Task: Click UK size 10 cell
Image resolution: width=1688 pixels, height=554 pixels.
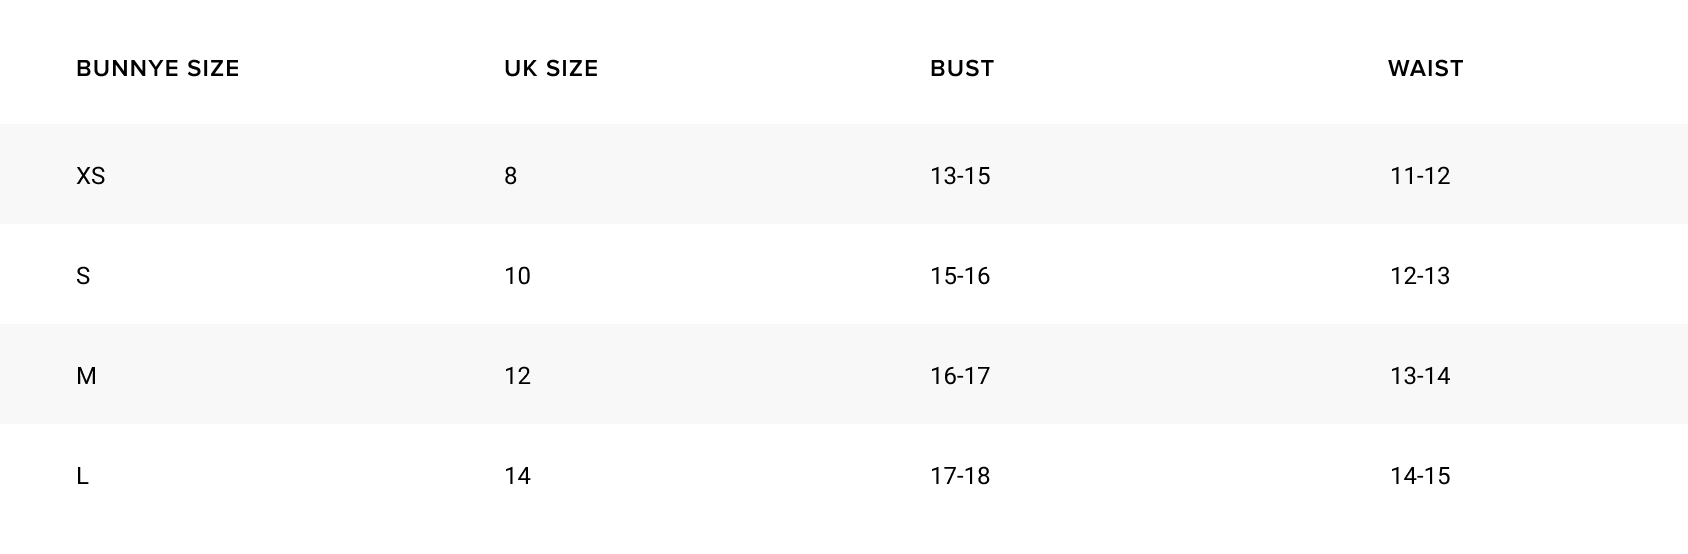Action: pos(517,276)
